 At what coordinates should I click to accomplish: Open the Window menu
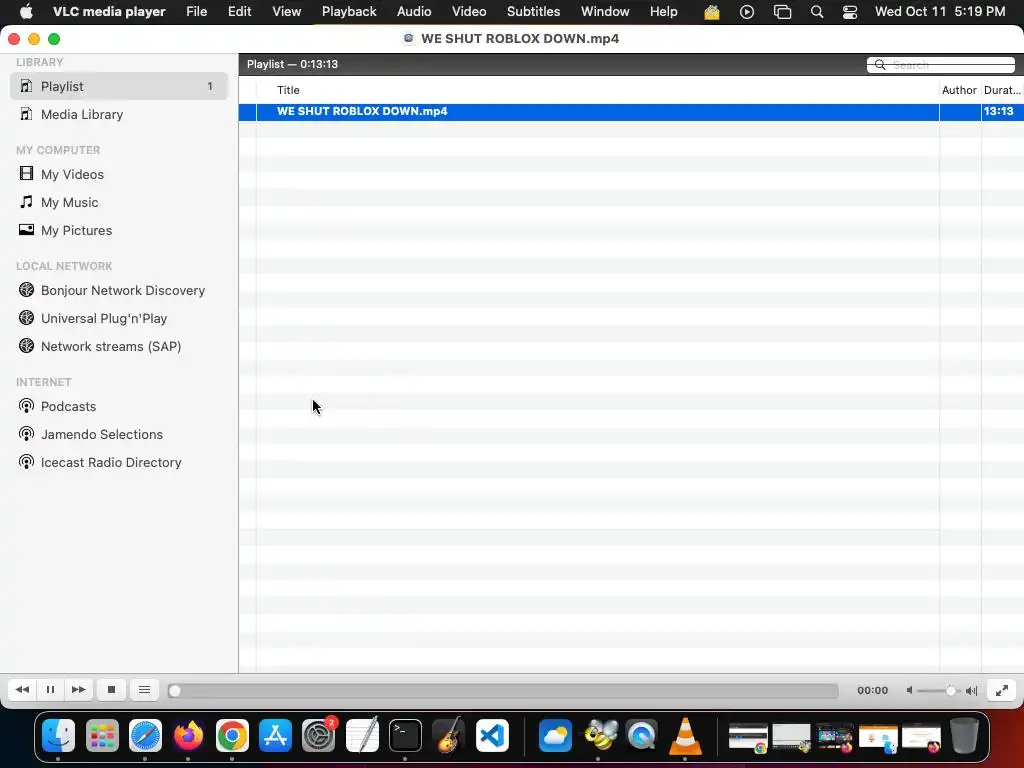click(x=605, y=12)
